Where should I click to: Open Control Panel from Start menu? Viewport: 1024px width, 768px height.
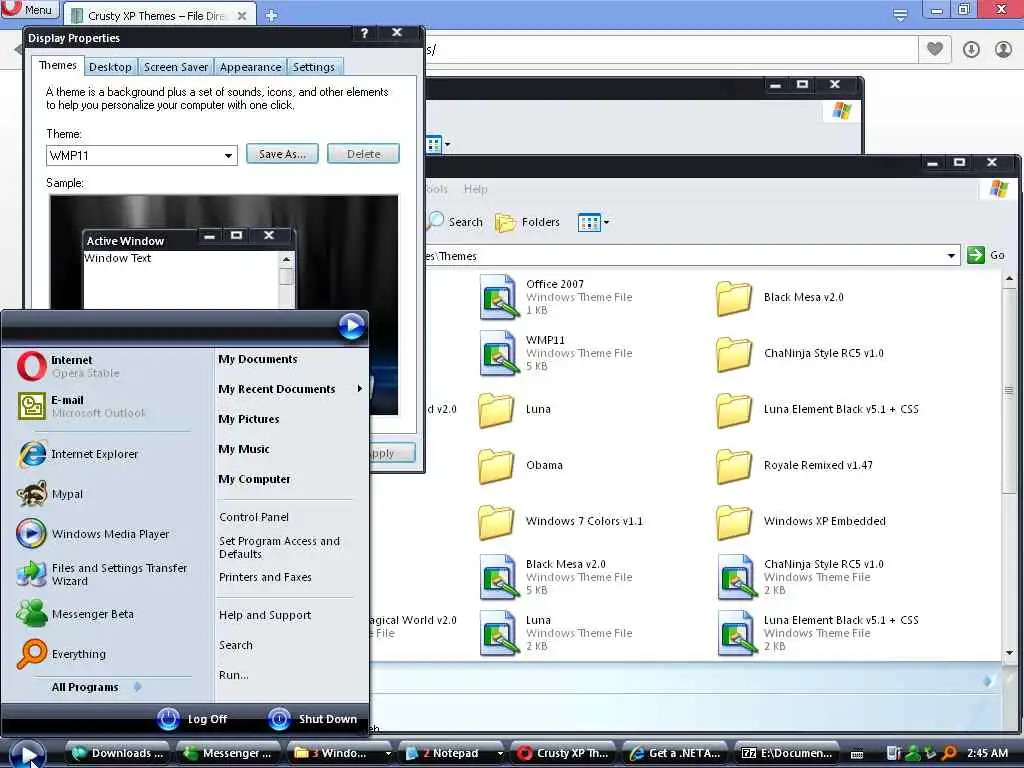254,517
